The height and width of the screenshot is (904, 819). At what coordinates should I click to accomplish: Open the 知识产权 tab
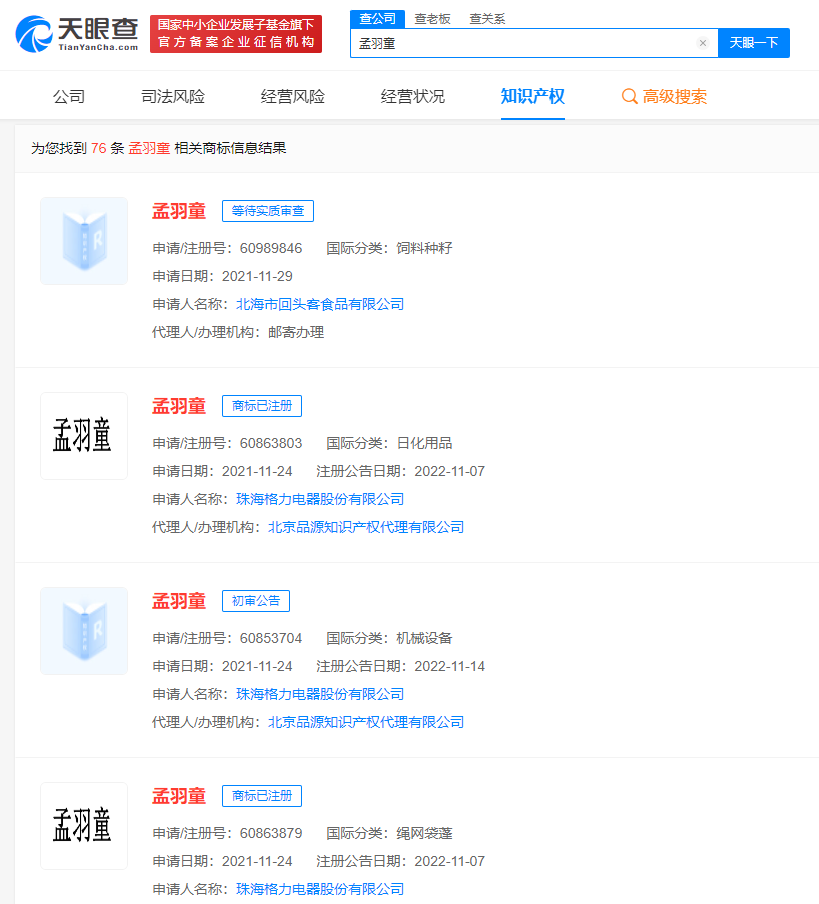pyautogui.click(x=533, y=96)
